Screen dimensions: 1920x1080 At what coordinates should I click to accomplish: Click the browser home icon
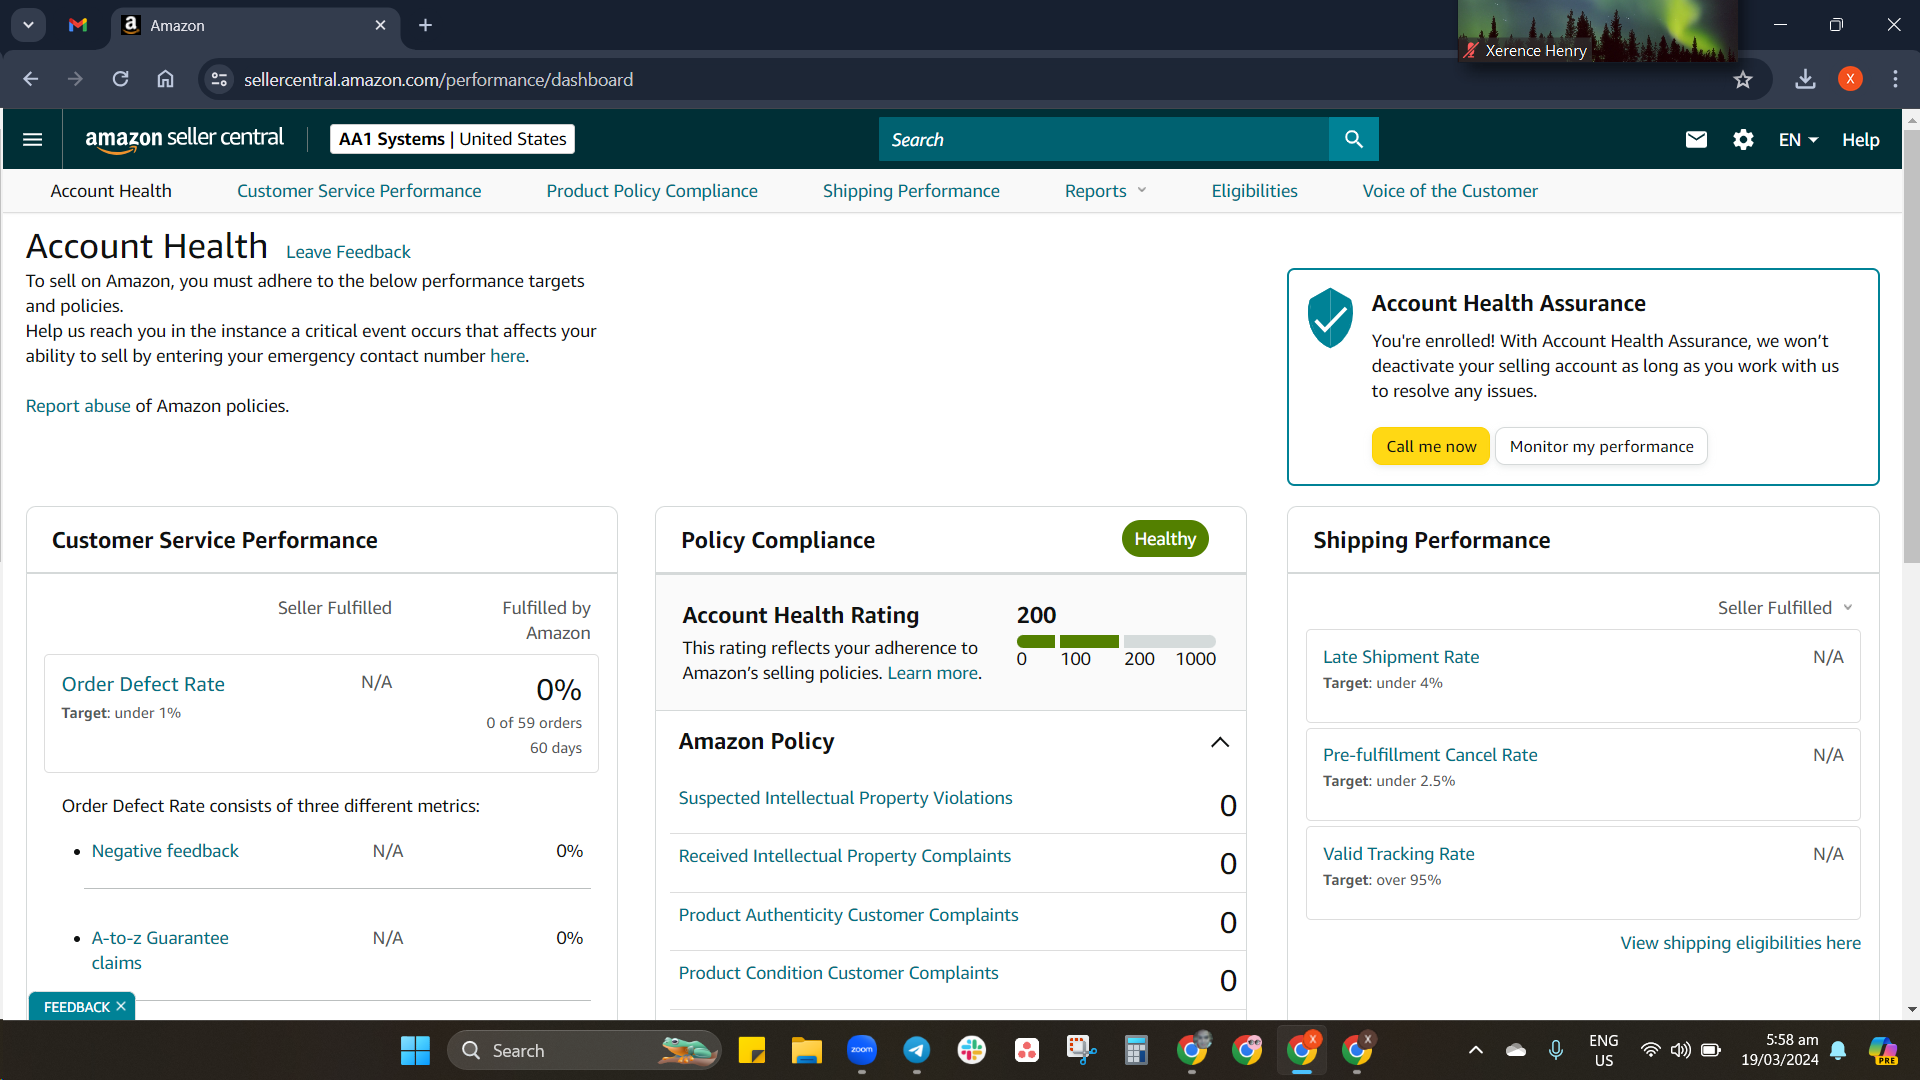pos(165,79)
